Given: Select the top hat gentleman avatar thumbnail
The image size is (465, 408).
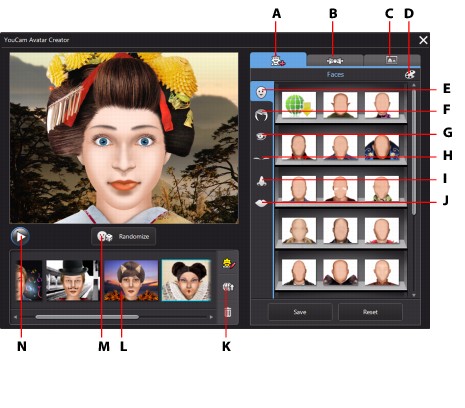Looking at the screenshot, I should pos(72,280).
